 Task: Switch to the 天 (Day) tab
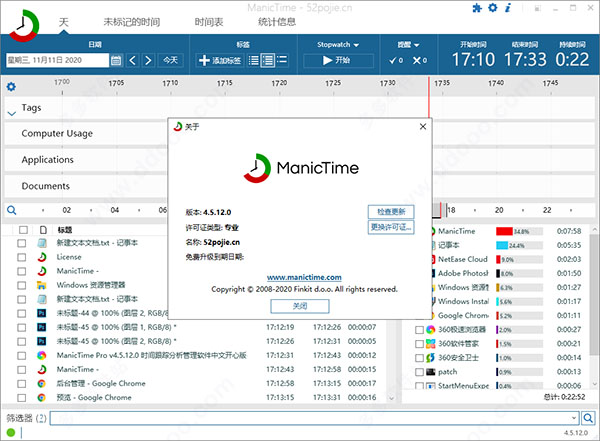[x=64, y=22]
